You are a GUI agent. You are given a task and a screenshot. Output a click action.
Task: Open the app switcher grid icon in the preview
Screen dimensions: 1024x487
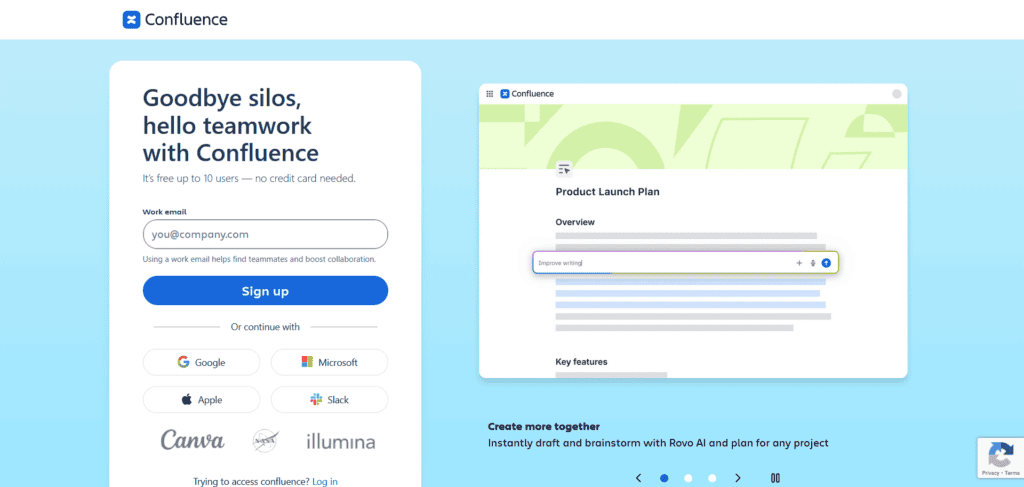pyautogui.click(x=490, y=94)
